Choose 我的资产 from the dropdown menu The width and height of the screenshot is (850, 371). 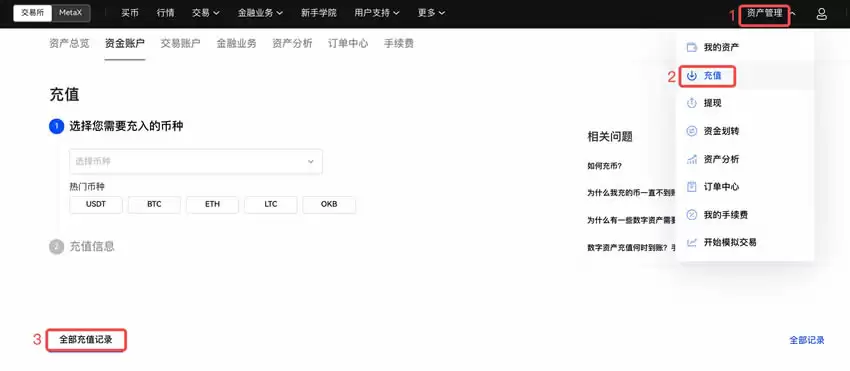point(745,47)
